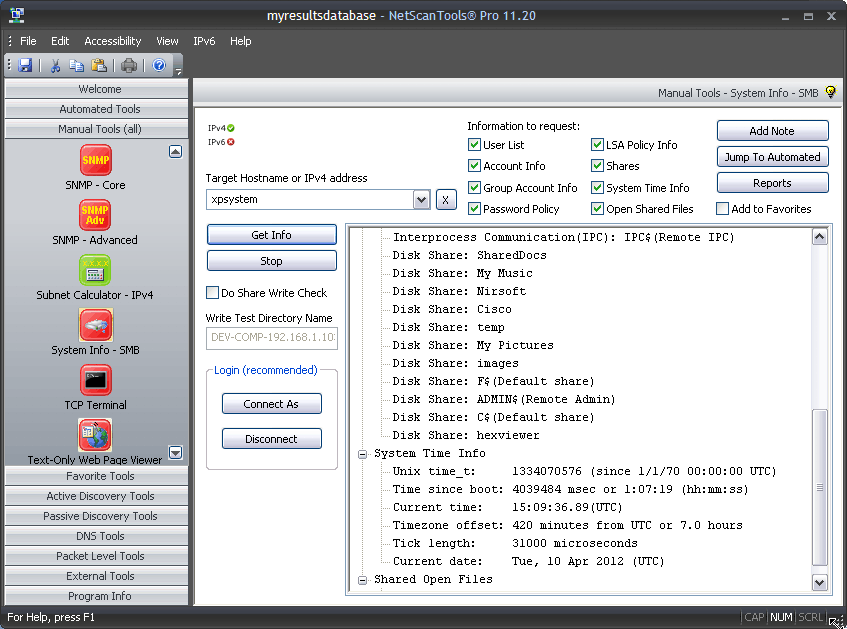Click the IPv6 red status icon

coord(231,142)
